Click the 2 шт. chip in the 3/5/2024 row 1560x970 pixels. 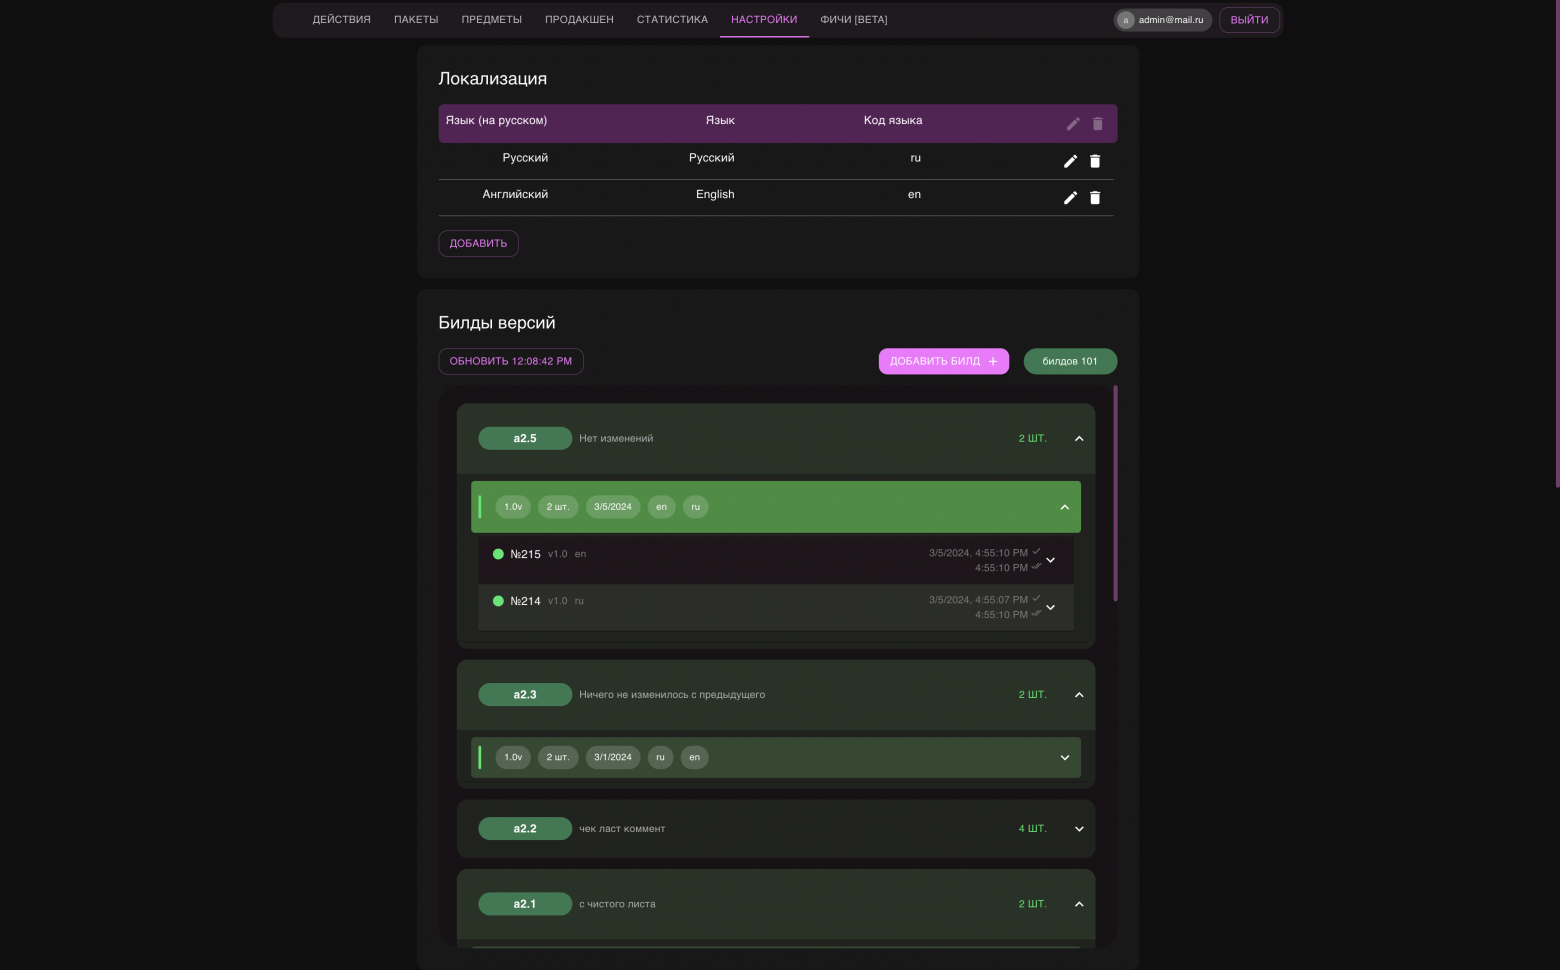558,507
